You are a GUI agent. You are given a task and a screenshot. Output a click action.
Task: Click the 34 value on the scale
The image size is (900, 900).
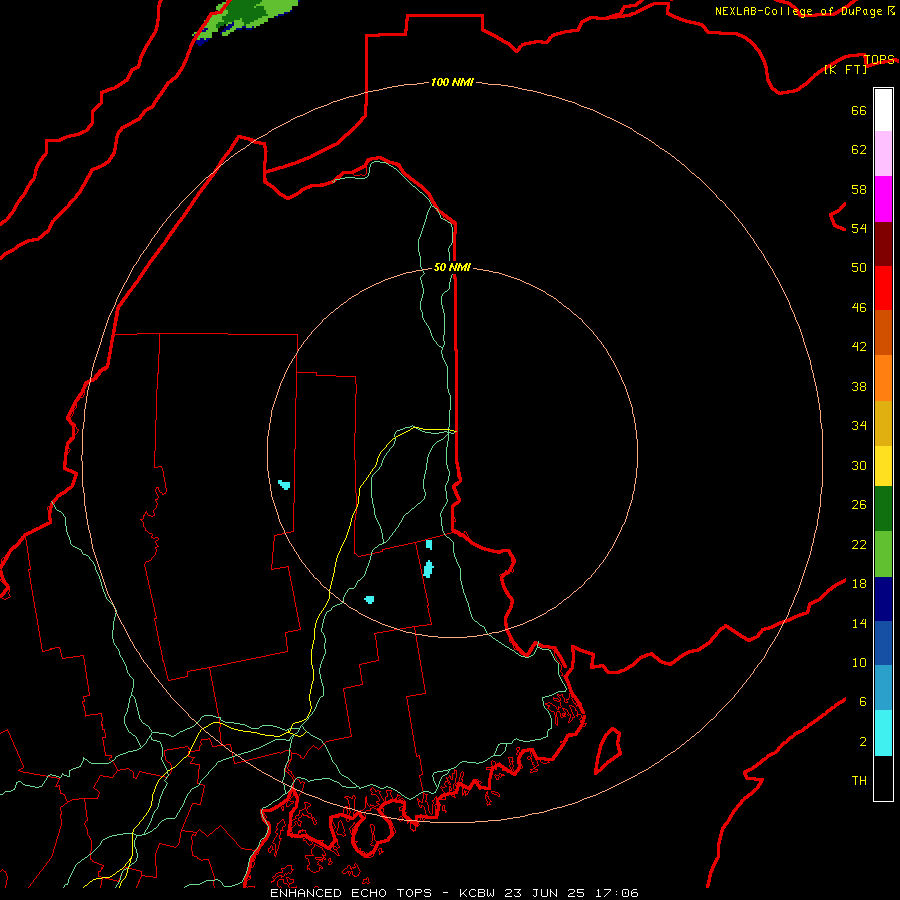point(859,426)
